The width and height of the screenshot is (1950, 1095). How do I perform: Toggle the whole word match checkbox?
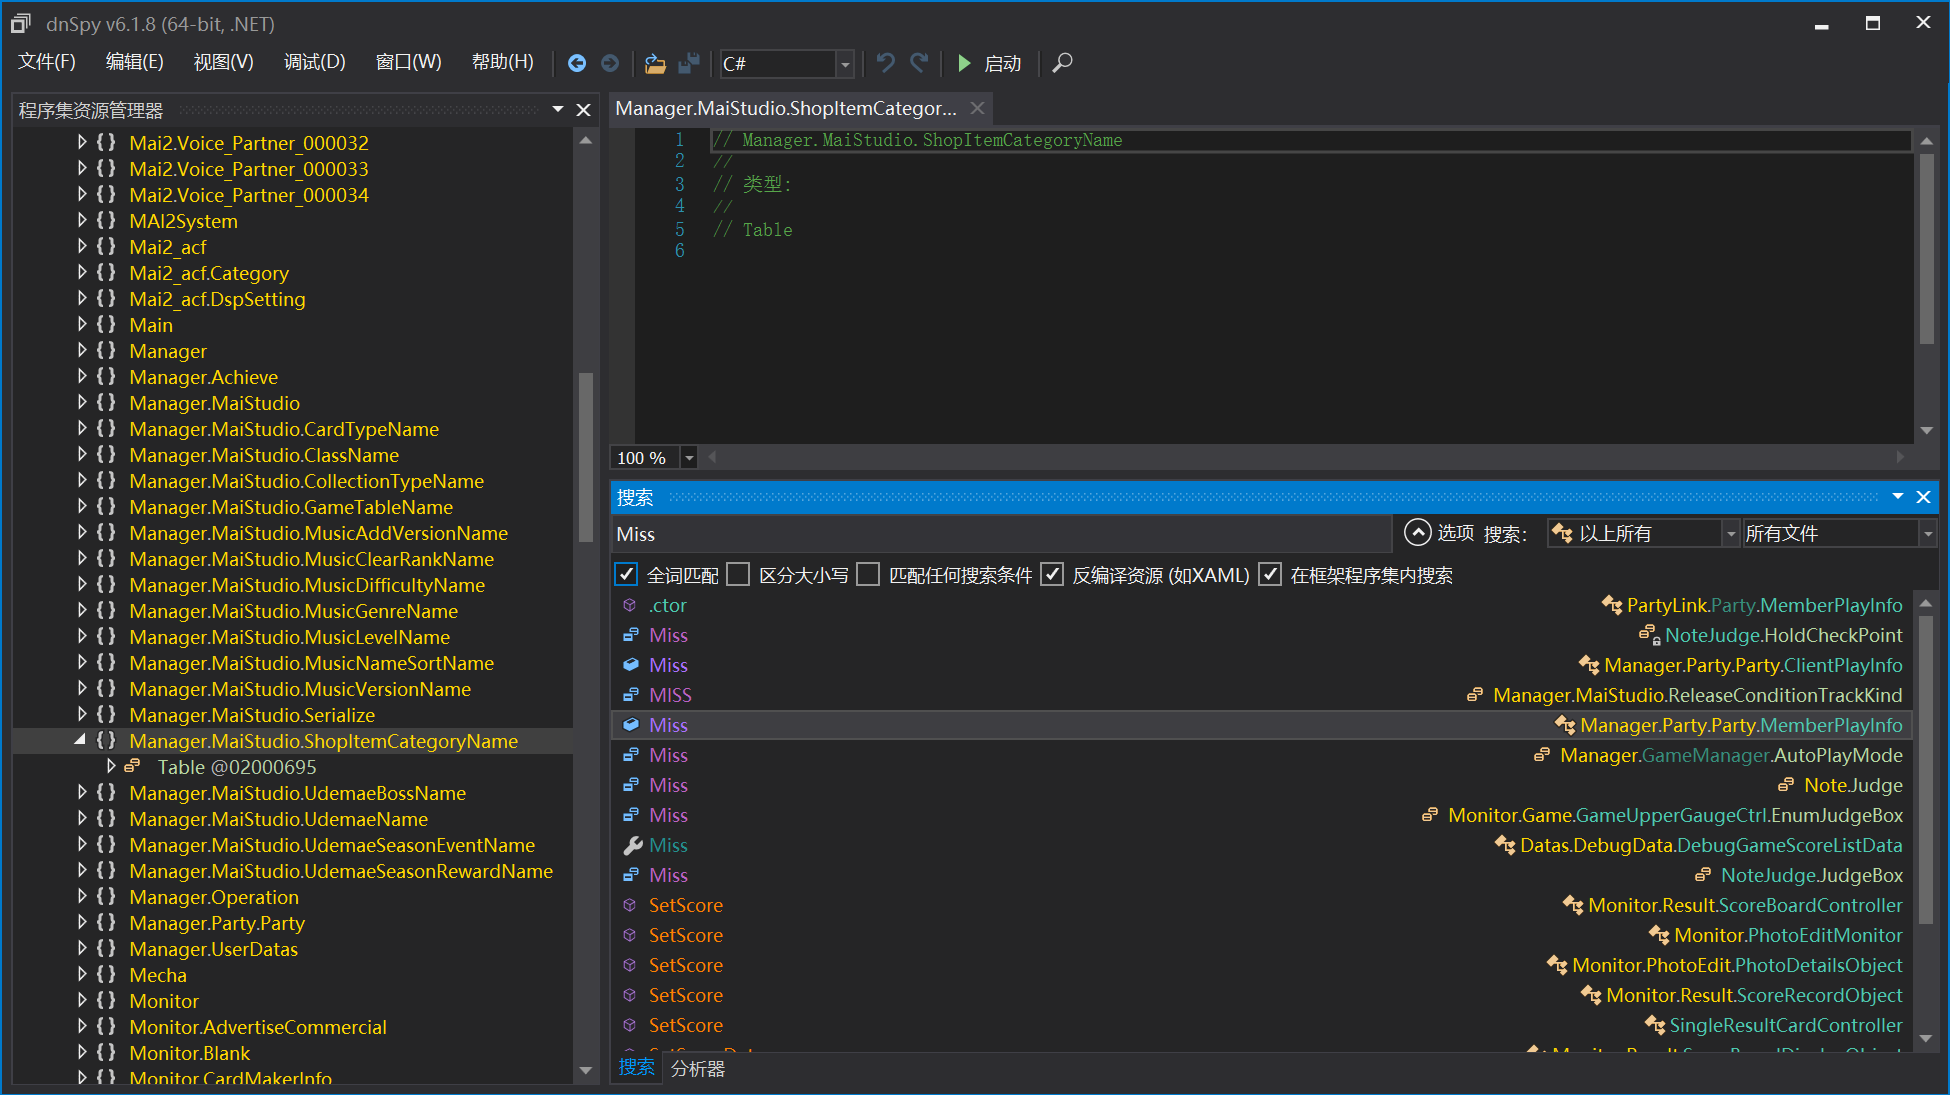click(x=626, y=574)
